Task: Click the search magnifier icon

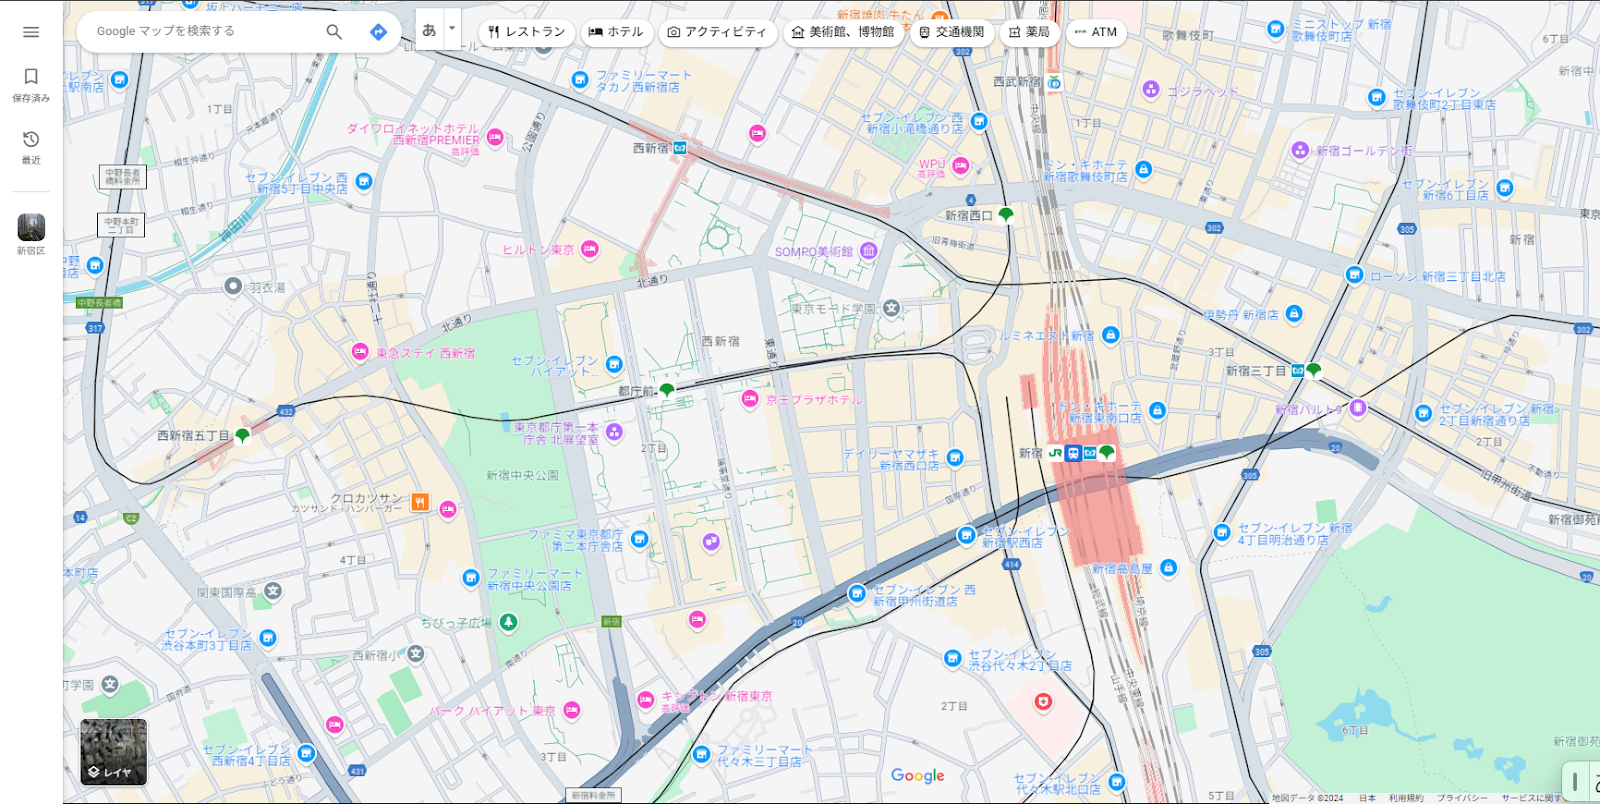Action: tap(334, 32)
